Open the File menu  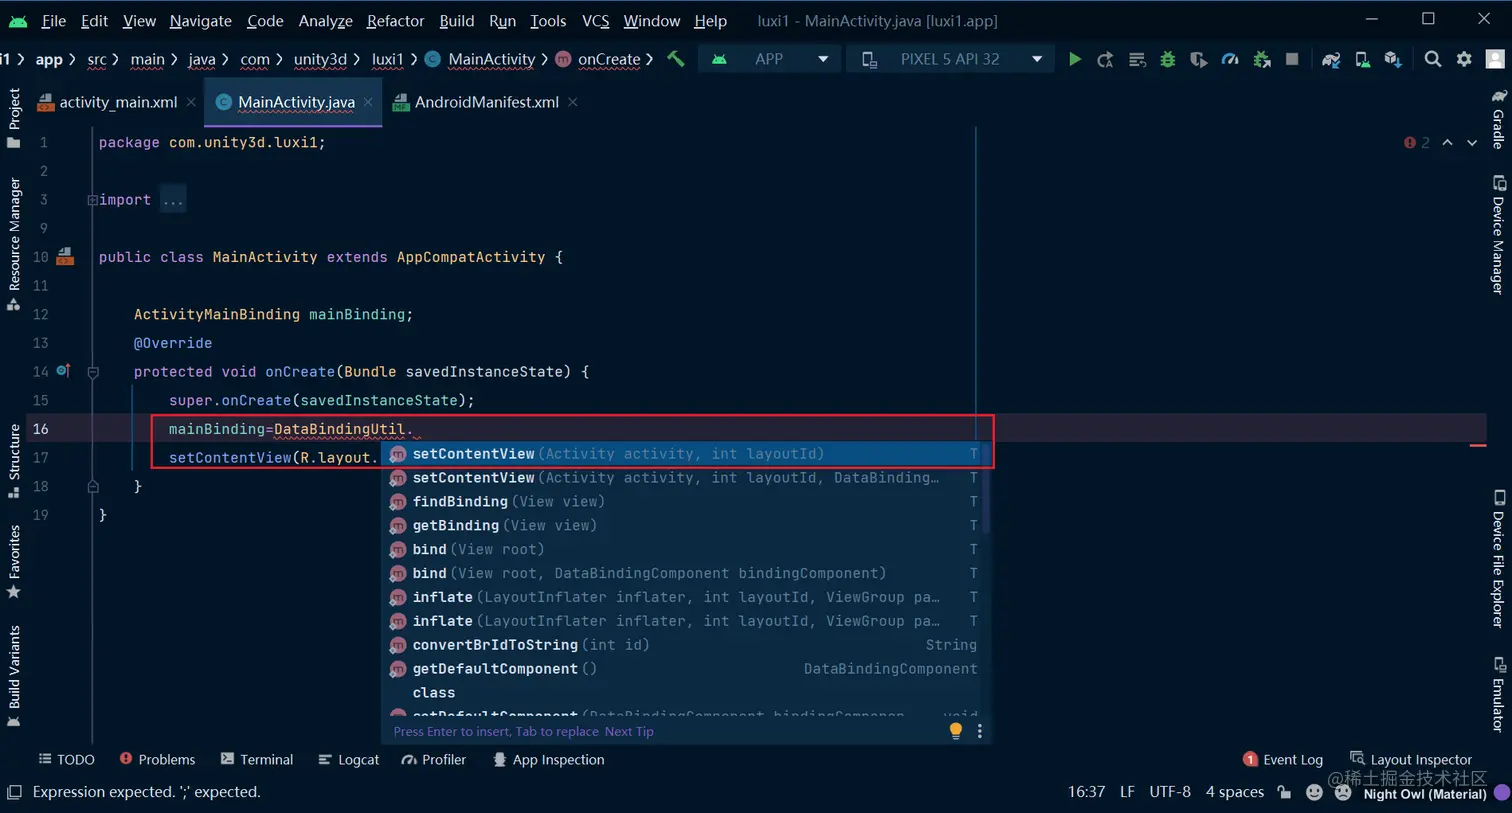click(54, 20)
